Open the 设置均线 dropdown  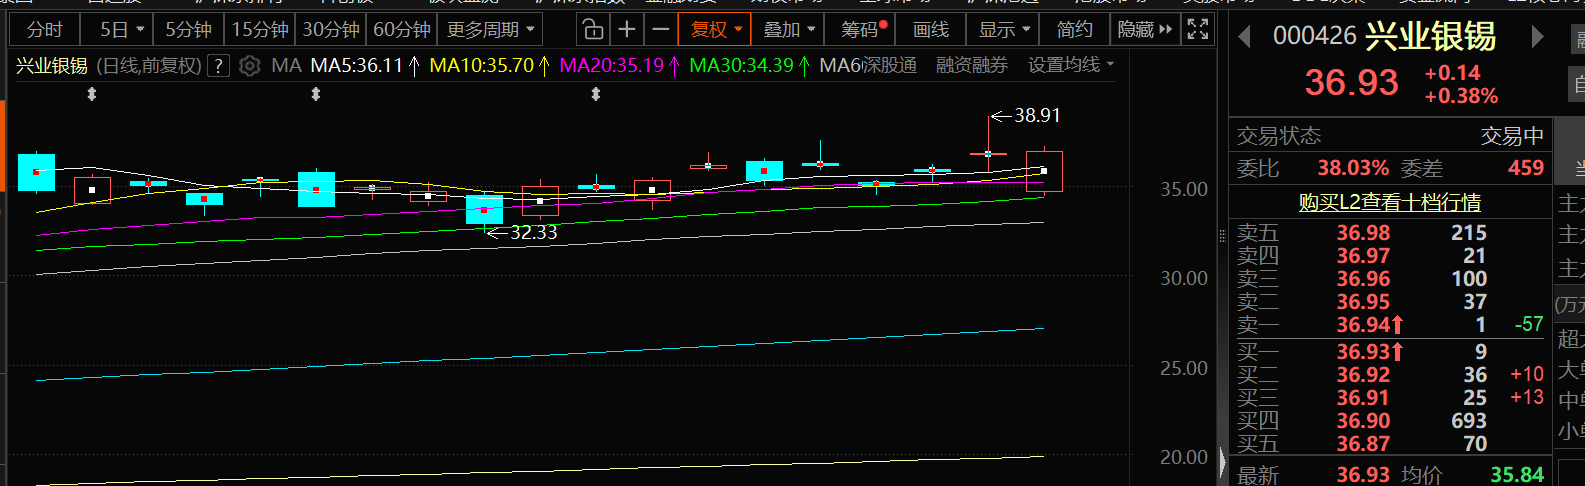click(1070, 65)
